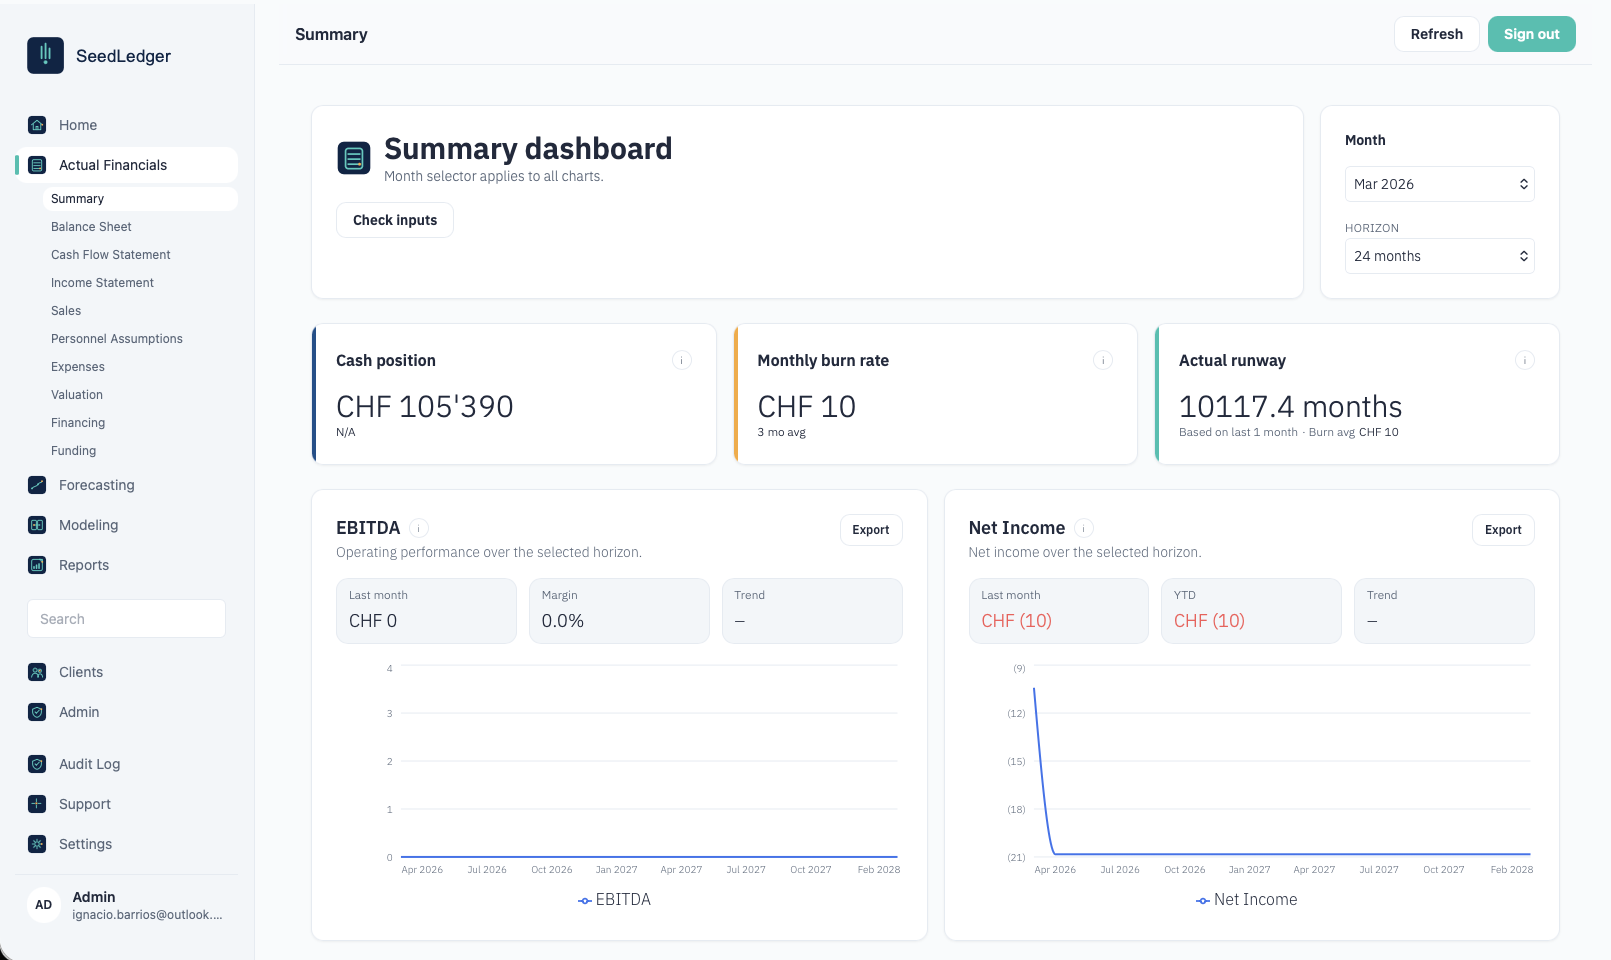Open Reports section

127,565
